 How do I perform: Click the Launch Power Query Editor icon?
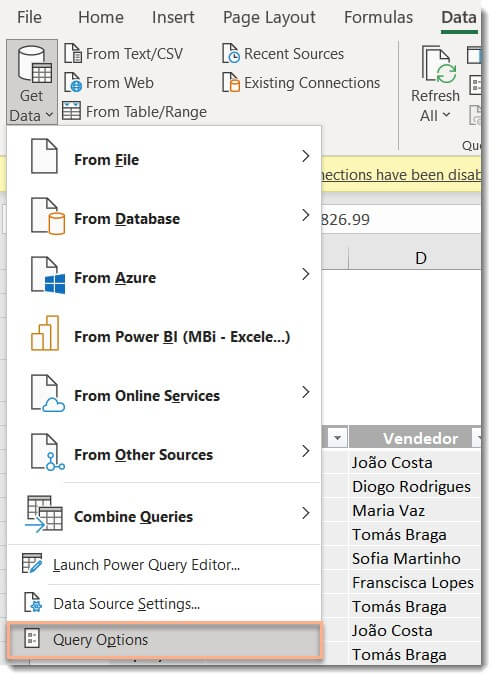click(x=32, y=563)
